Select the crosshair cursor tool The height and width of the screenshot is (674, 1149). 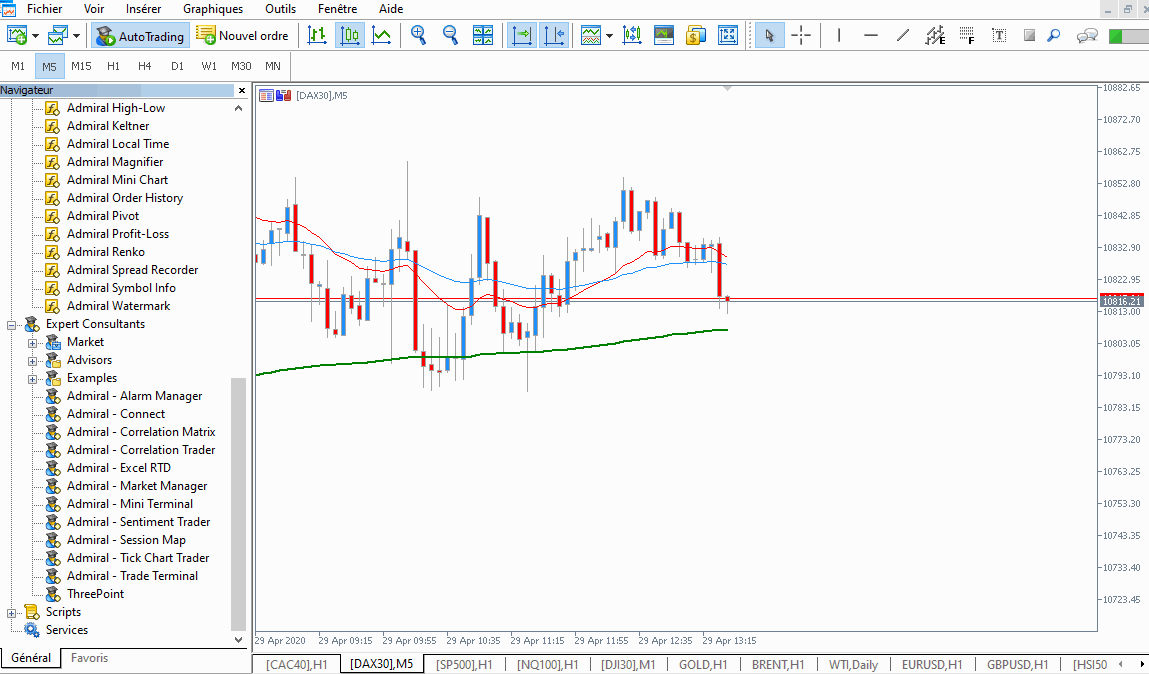click(801, 35)
